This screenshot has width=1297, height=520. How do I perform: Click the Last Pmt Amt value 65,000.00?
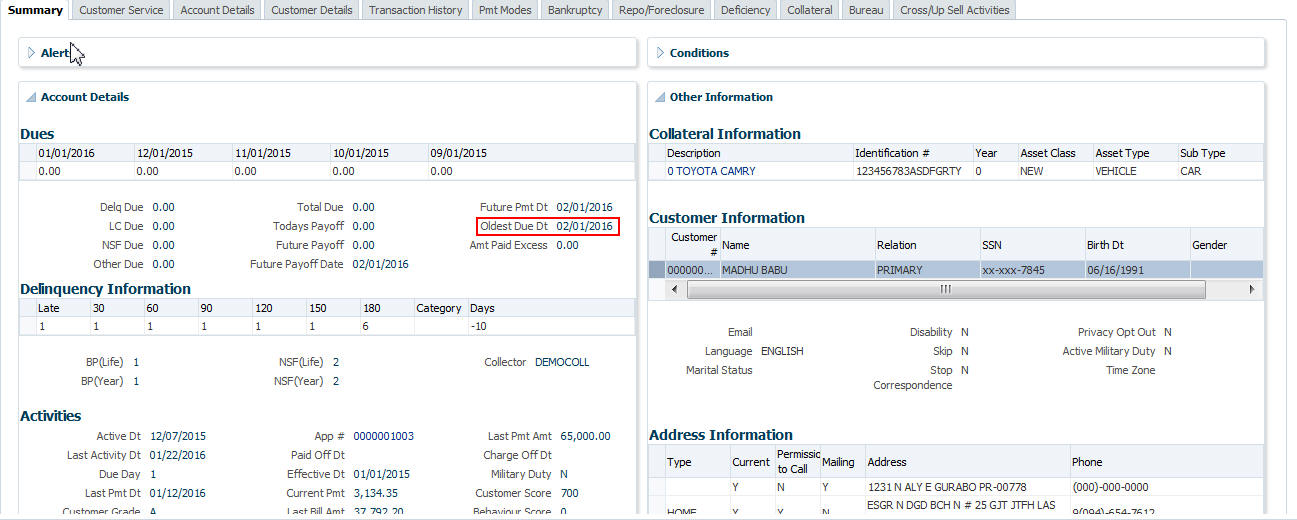pos(584,436)
